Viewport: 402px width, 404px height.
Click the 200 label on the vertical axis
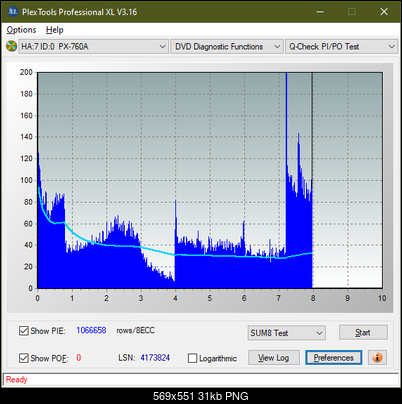click(26, 72)
